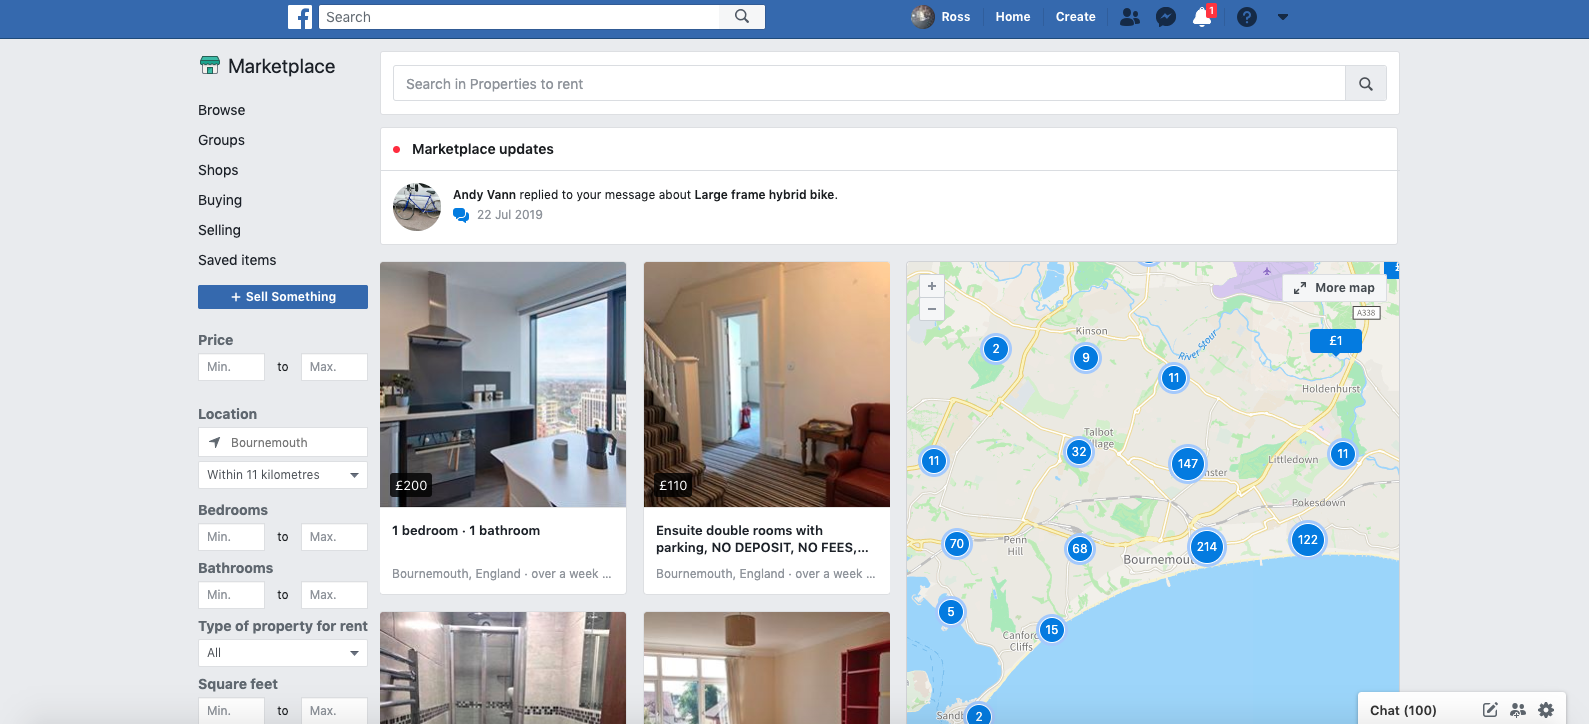This screenshot has width=1589, height=724.
Task: Click Create in the top bar
Action: coord(1076,17)
